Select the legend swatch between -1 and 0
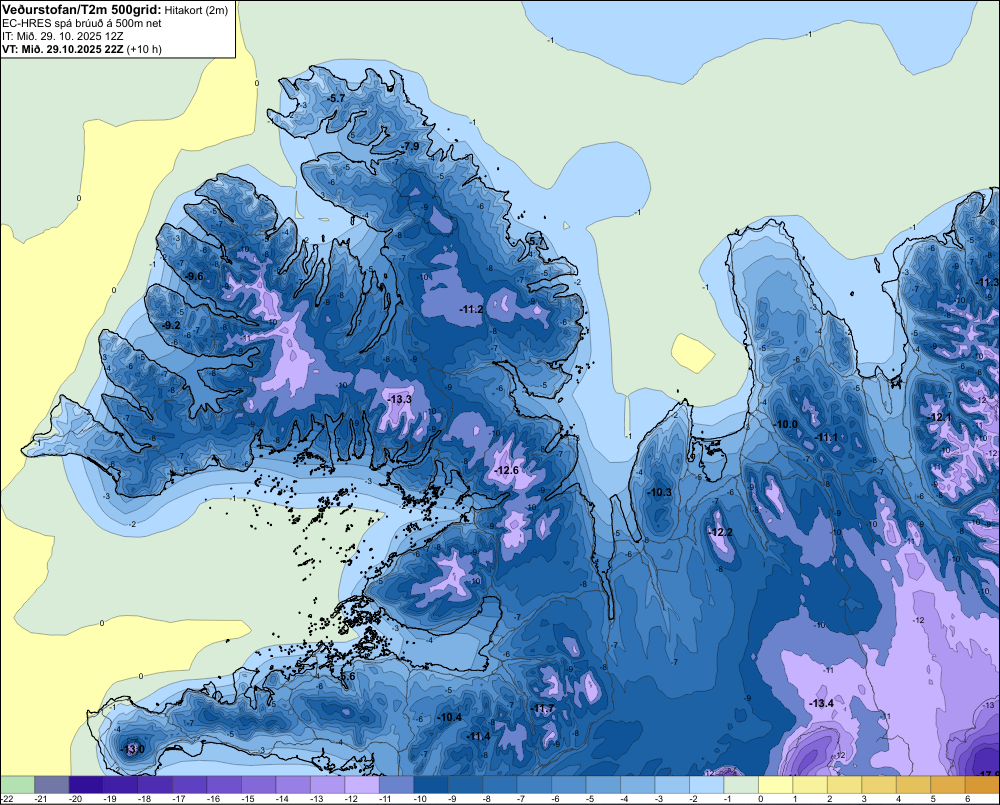The height and width of the screenshot is (805, 1000). point(741,785)
